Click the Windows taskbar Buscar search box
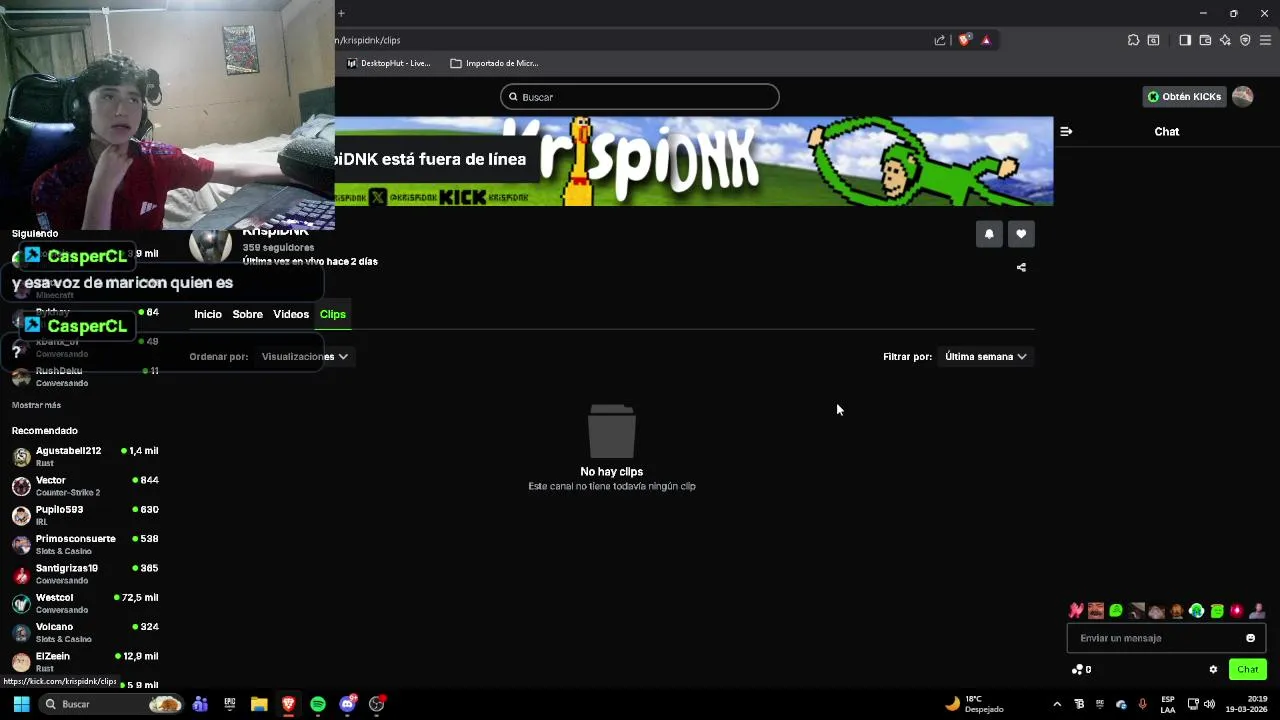Image resolution: width=1280 pixels, height=720 pixels. coord(112,704)
